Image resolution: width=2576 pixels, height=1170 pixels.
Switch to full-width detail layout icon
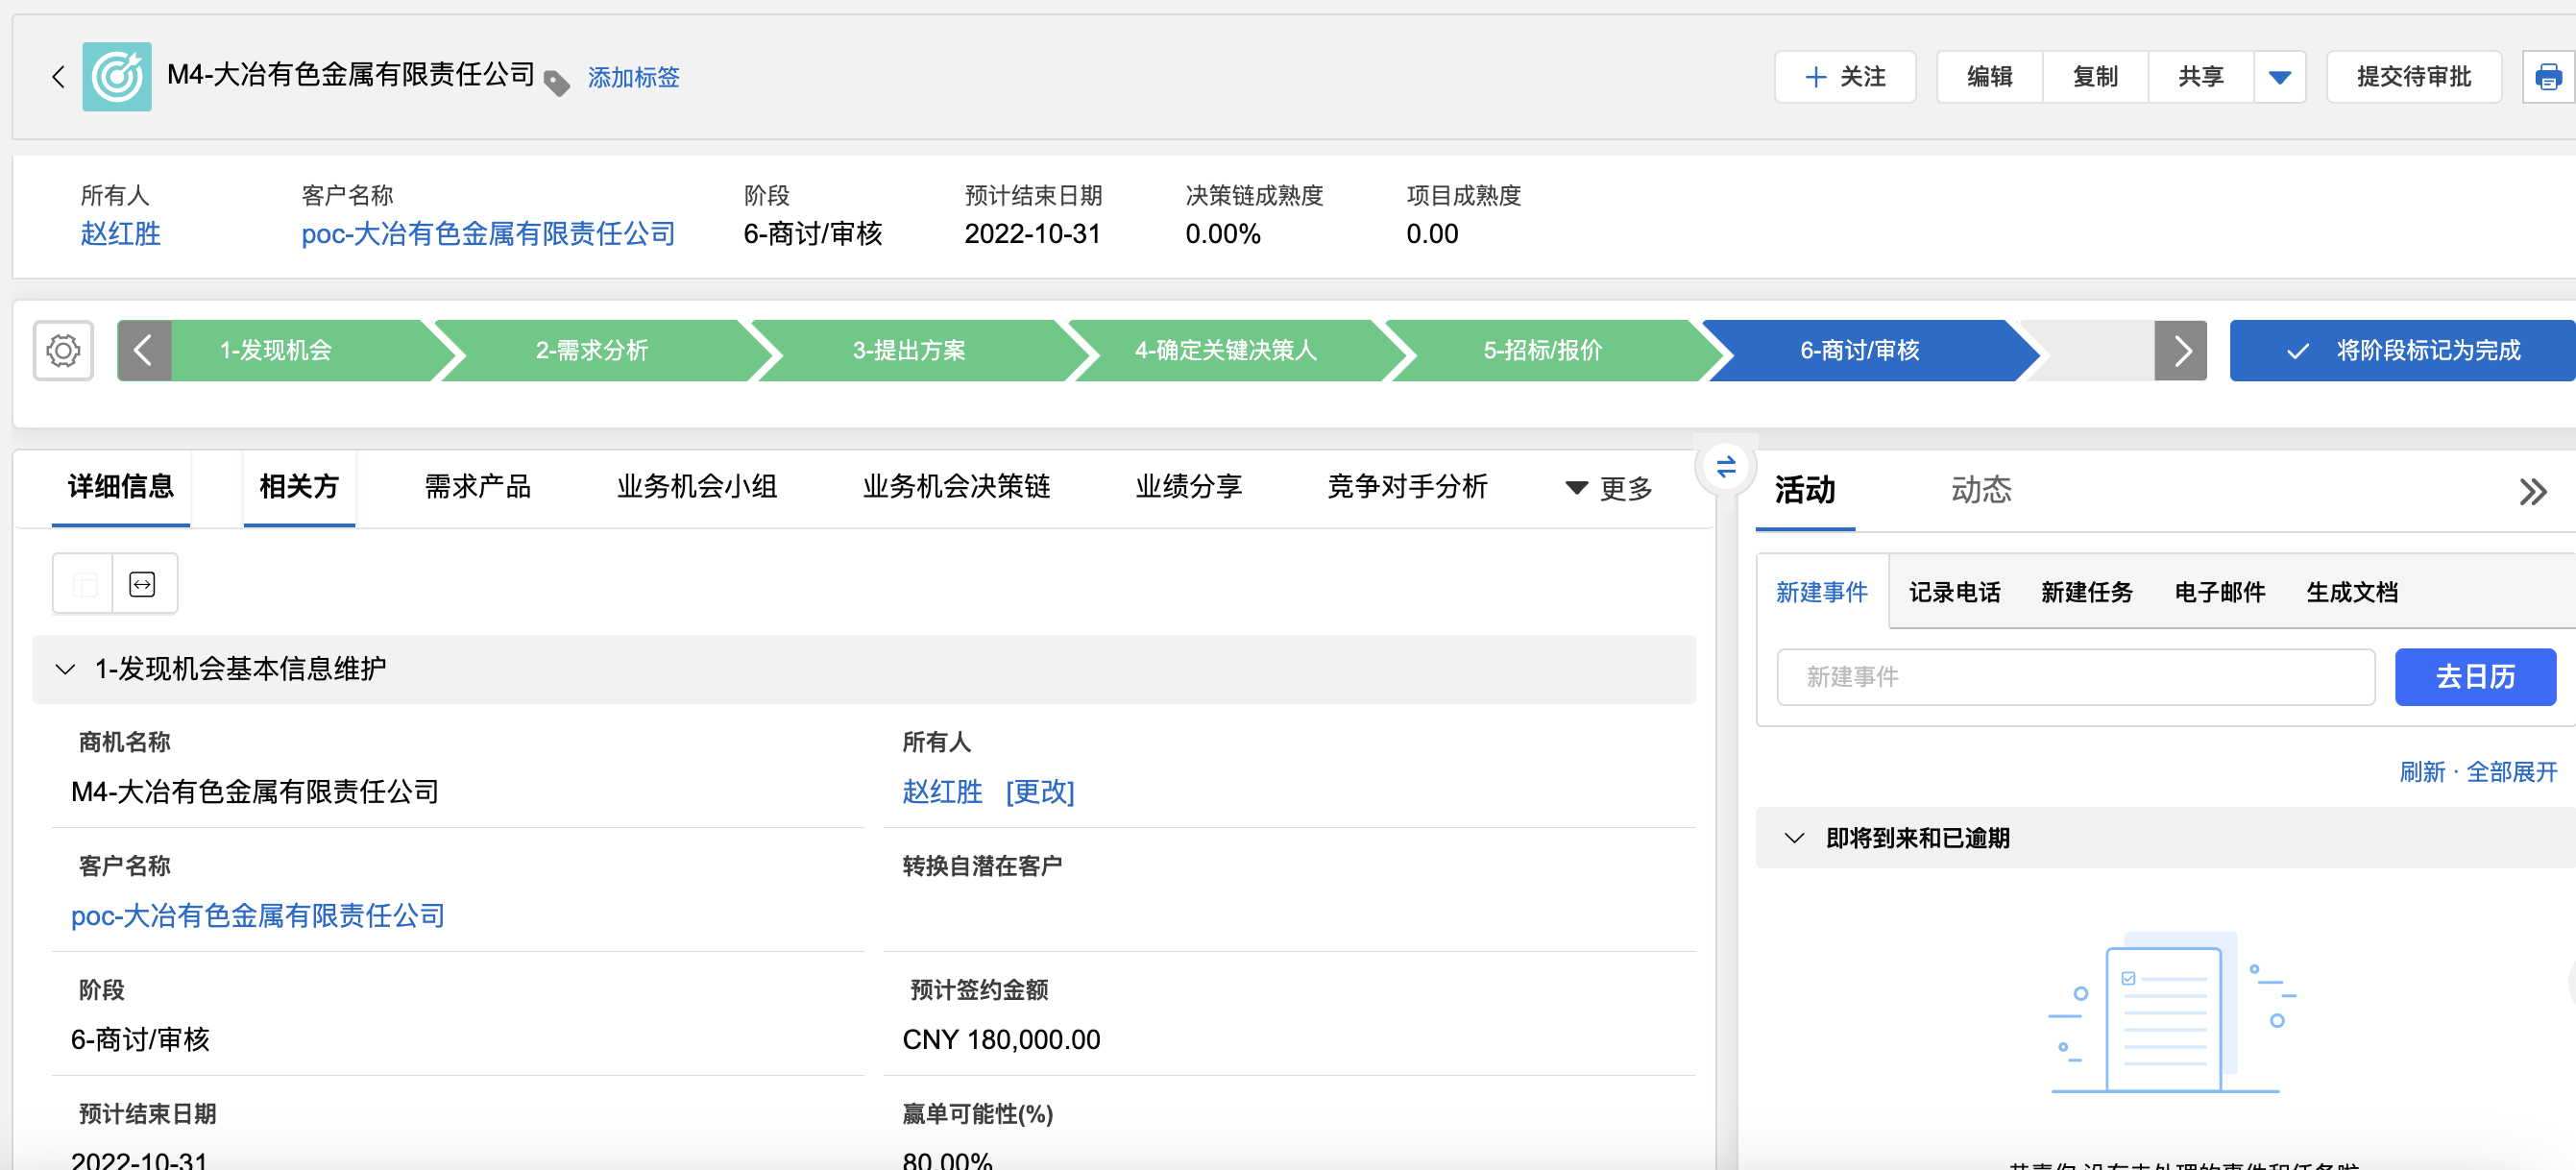tap(142, 584)
